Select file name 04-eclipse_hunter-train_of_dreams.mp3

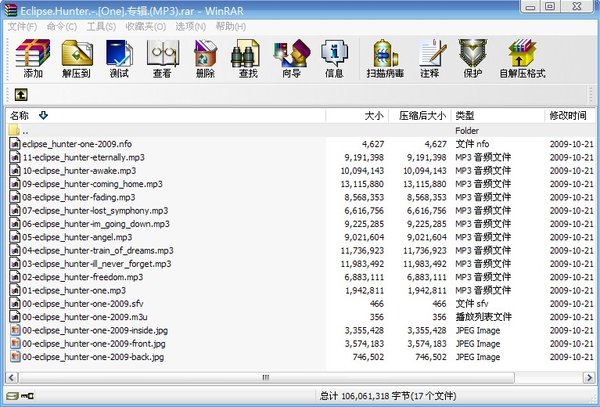pyautogui.click(x=98, y=251)
